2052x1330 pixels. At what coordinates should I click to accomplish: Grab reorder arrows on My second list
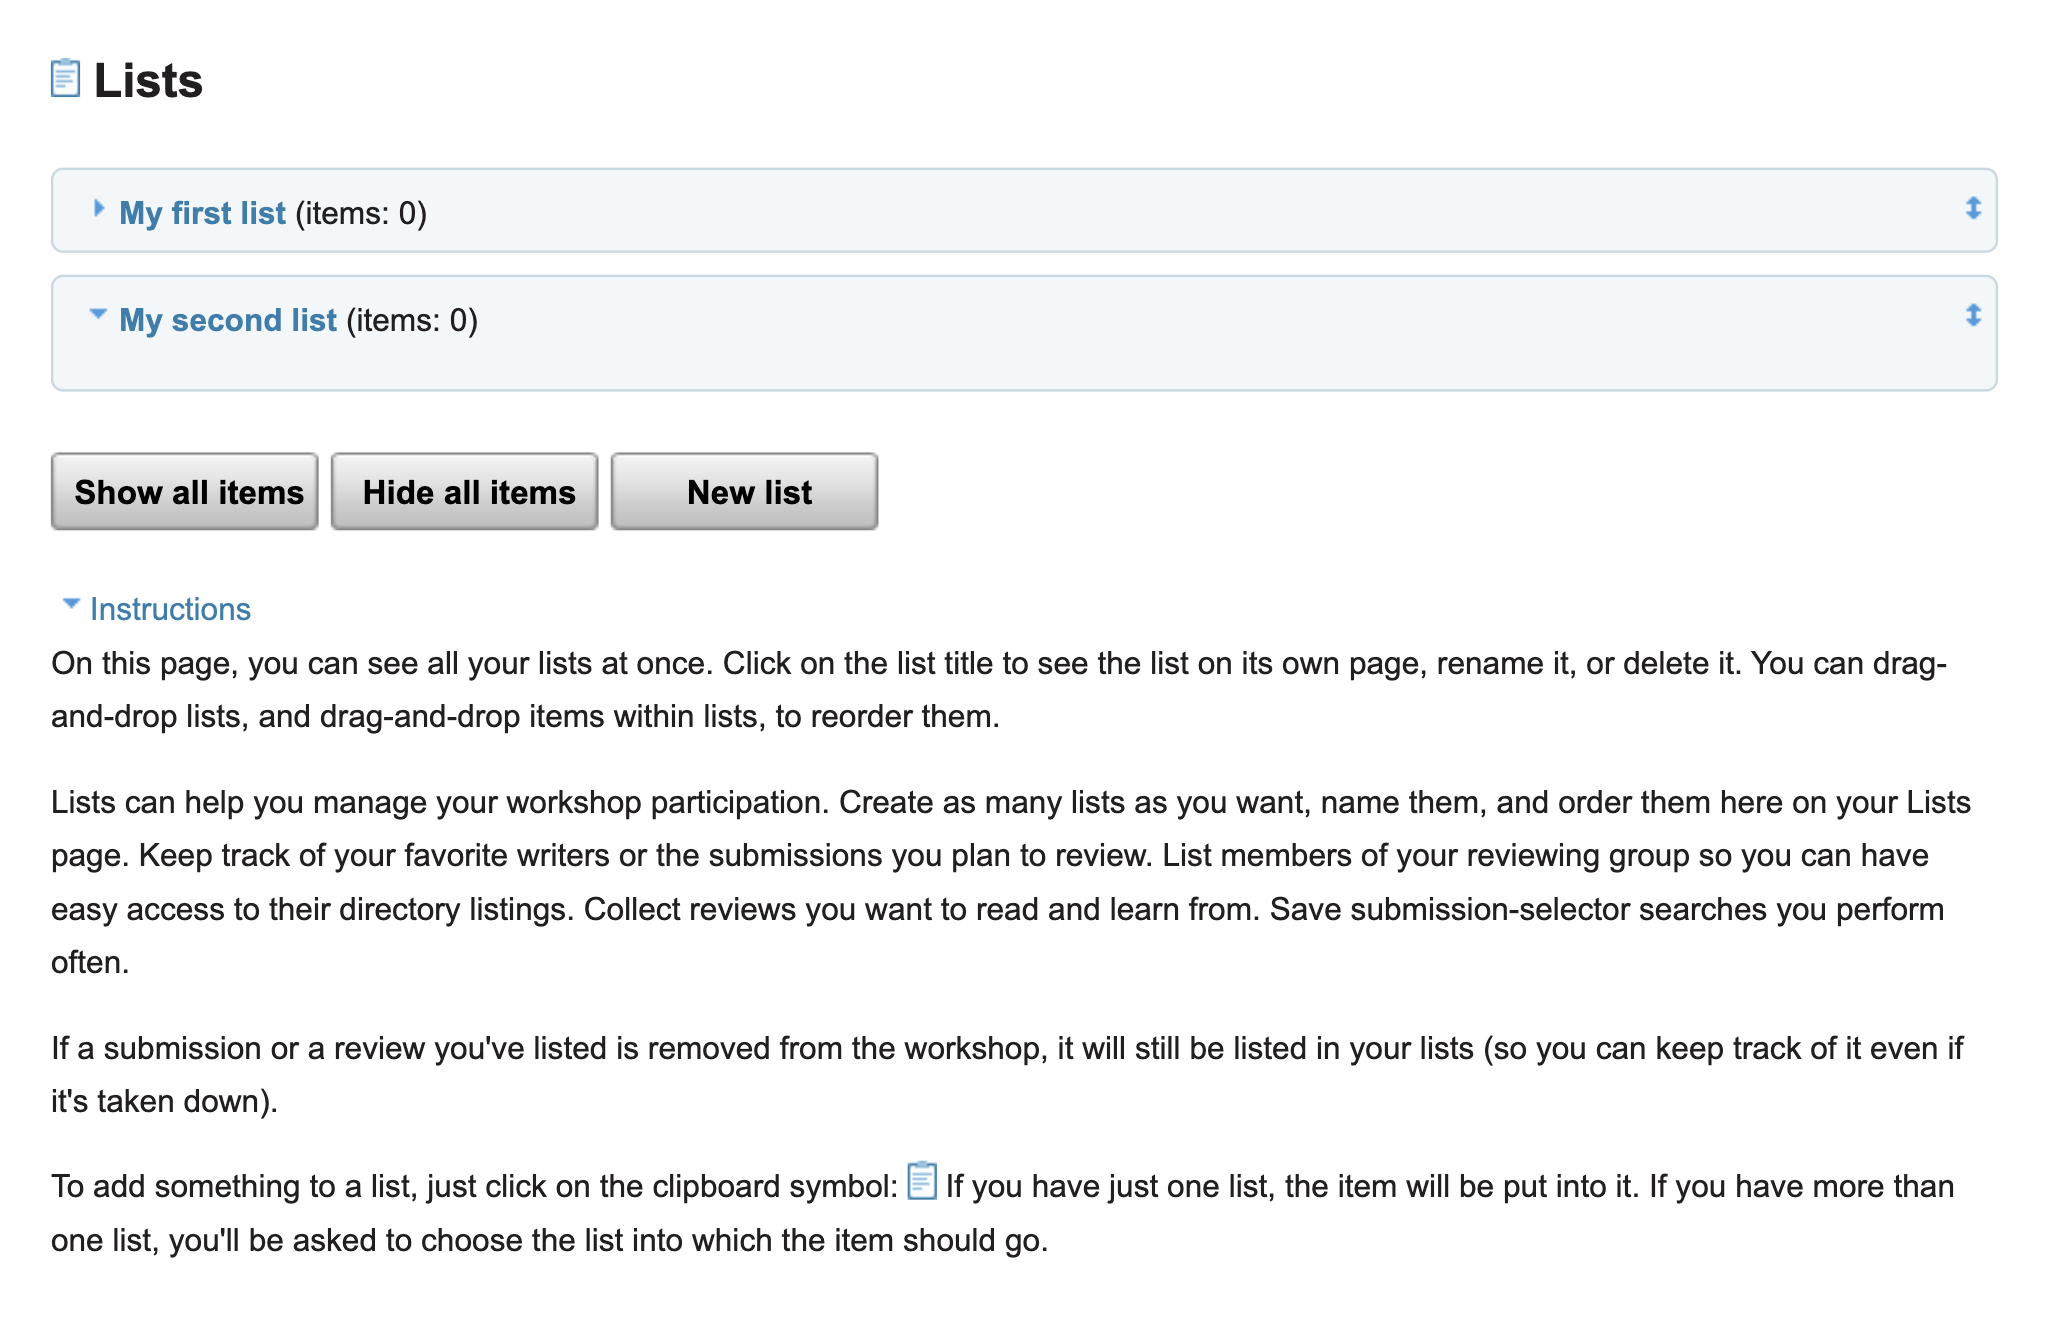click(1973, 315)
